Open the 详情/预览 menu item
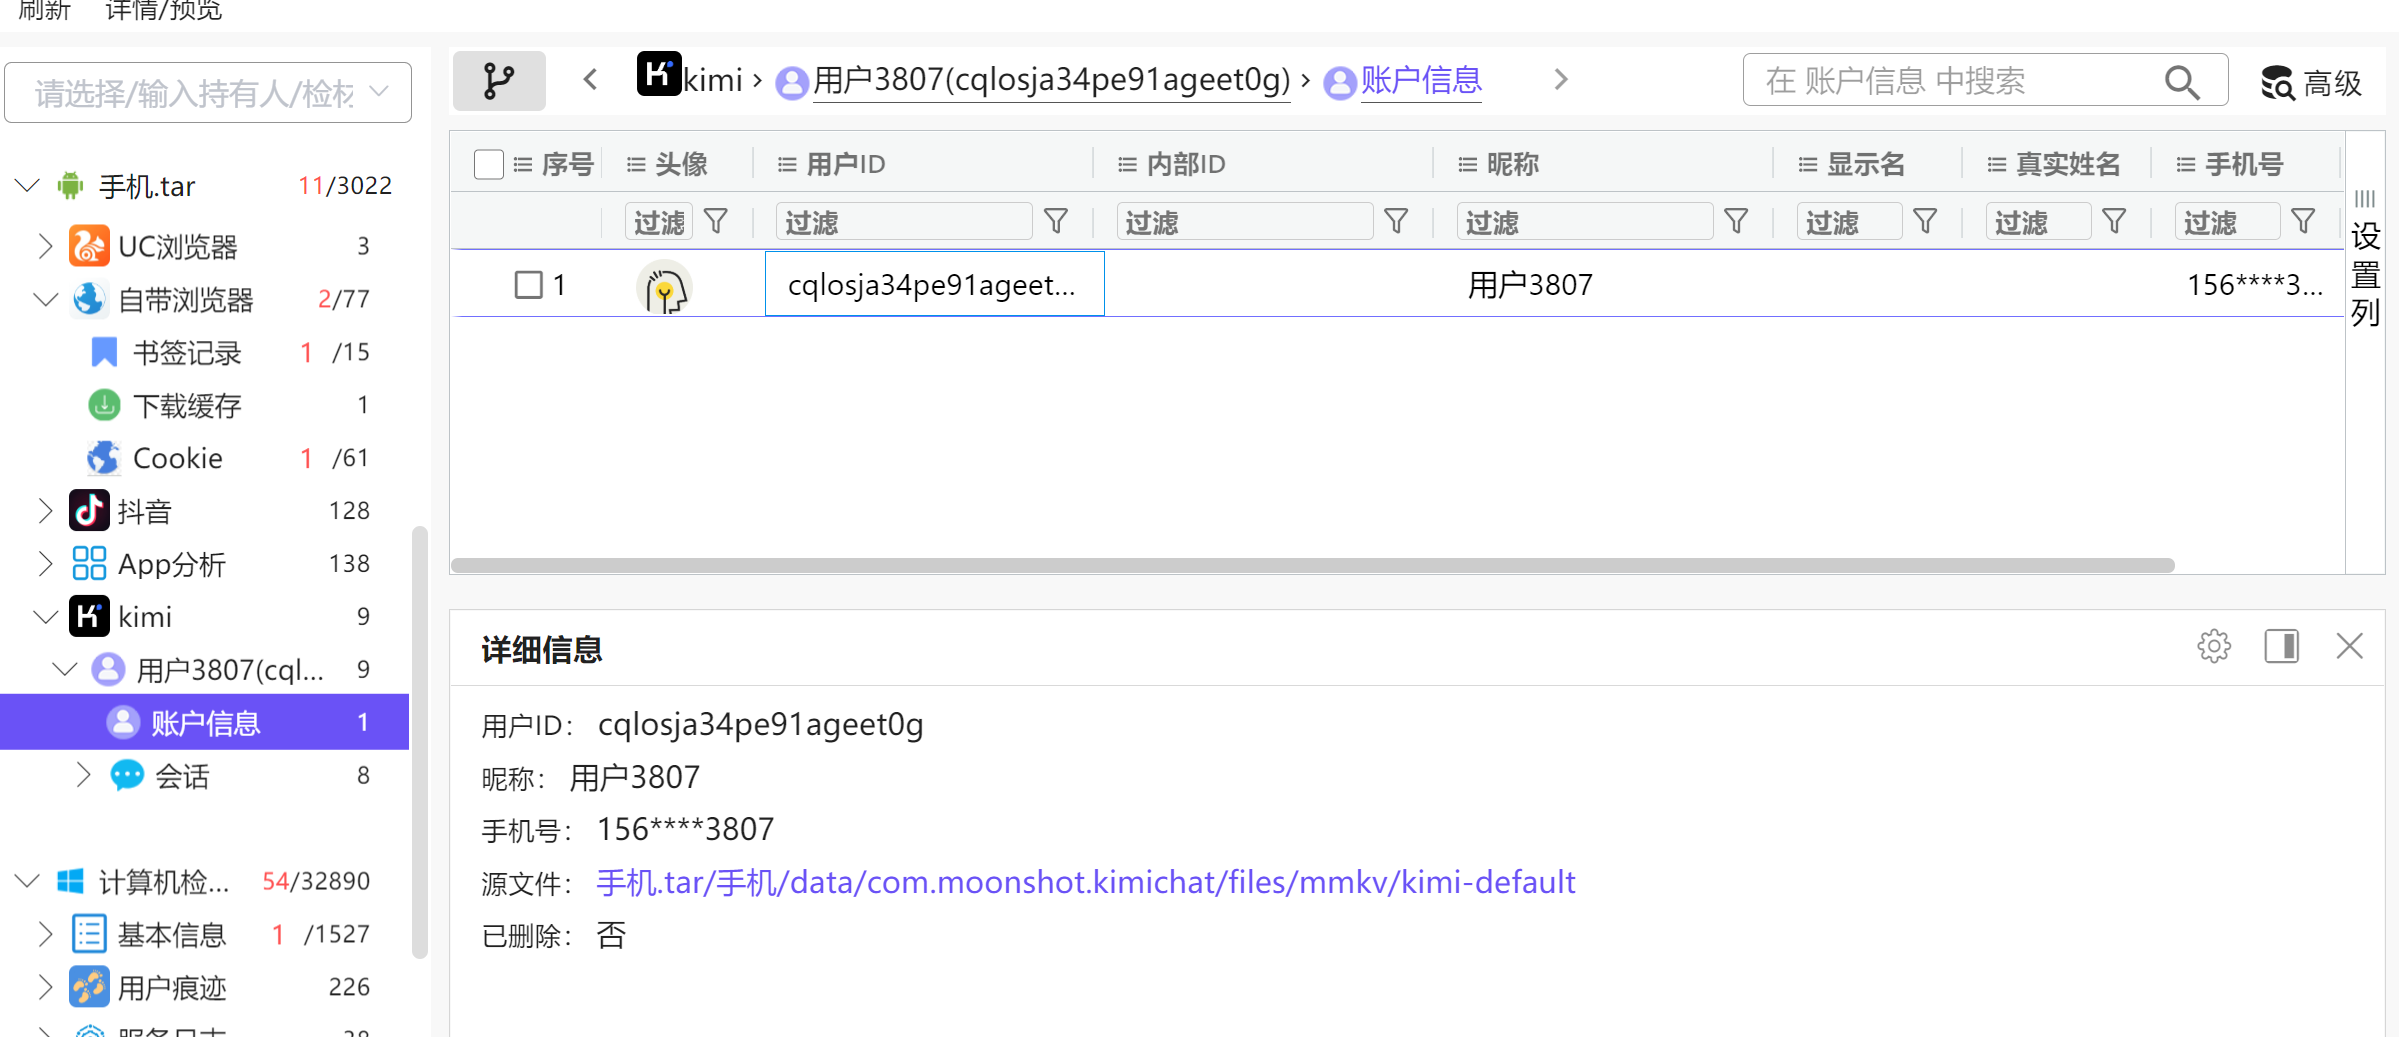This screenshot has height=1037, width=2399. [x=163, y=11]
